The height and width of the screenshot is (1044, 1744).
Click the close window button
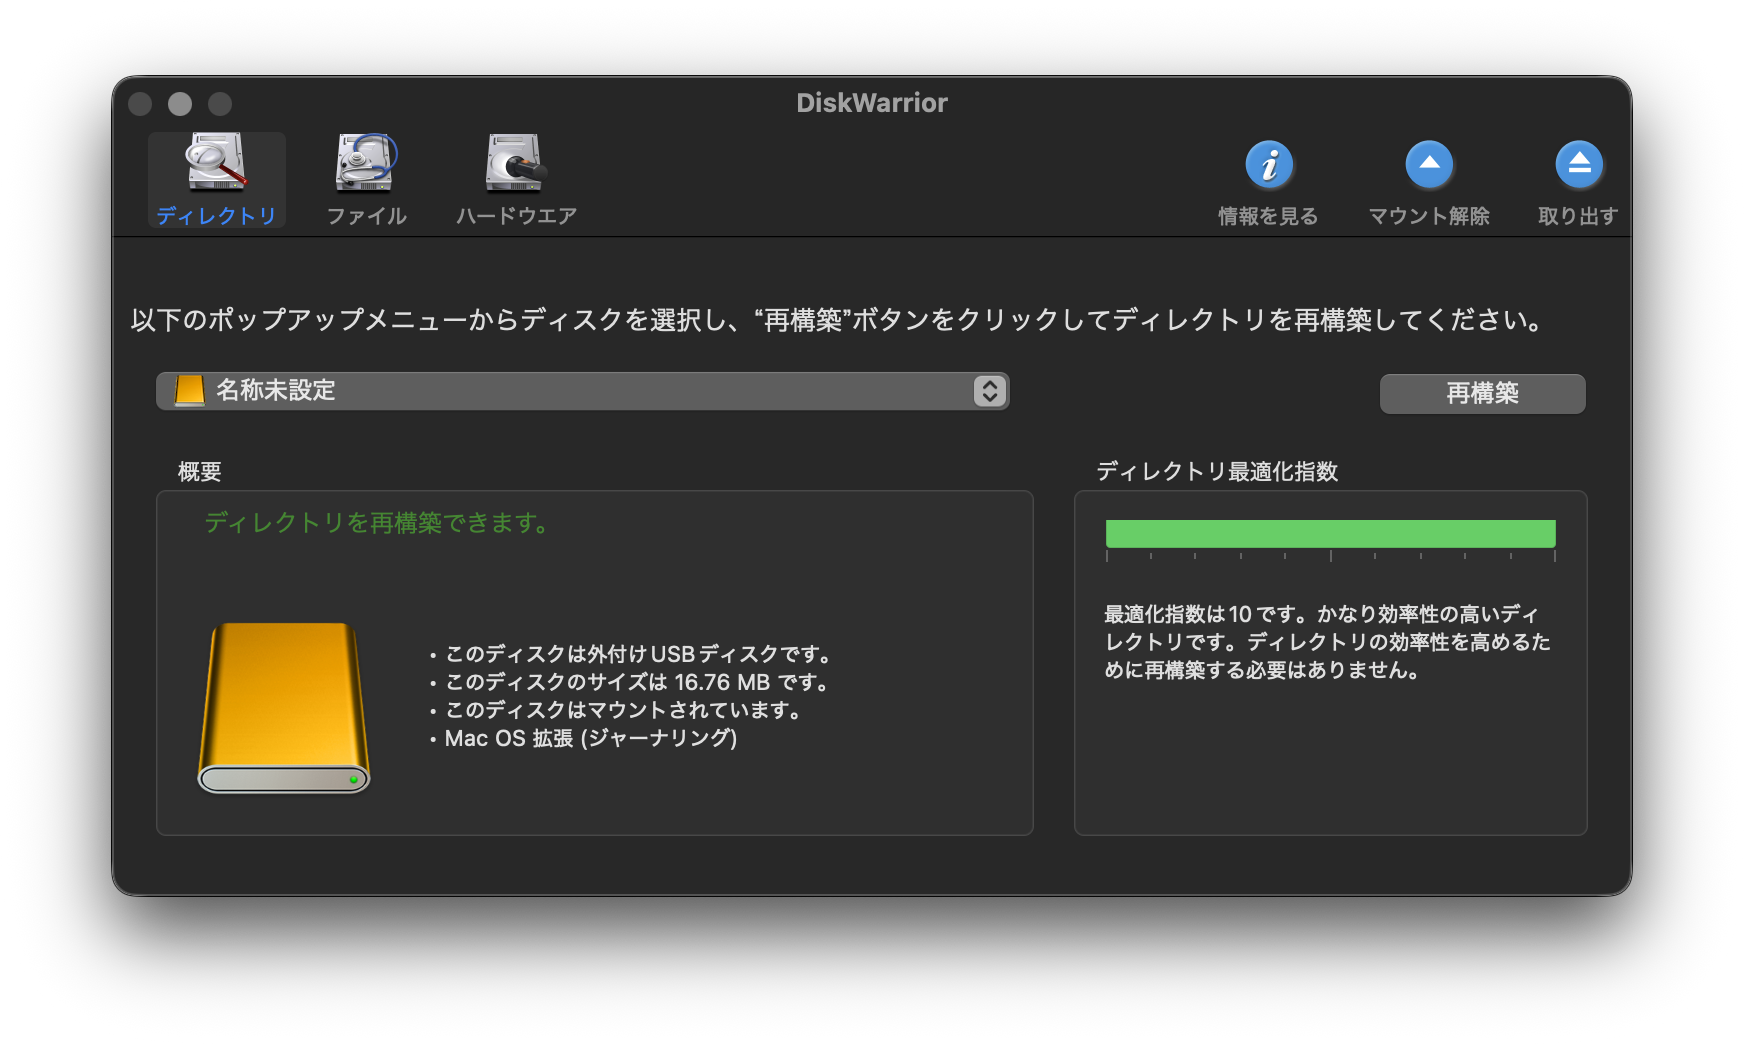(x=140, y=104)
